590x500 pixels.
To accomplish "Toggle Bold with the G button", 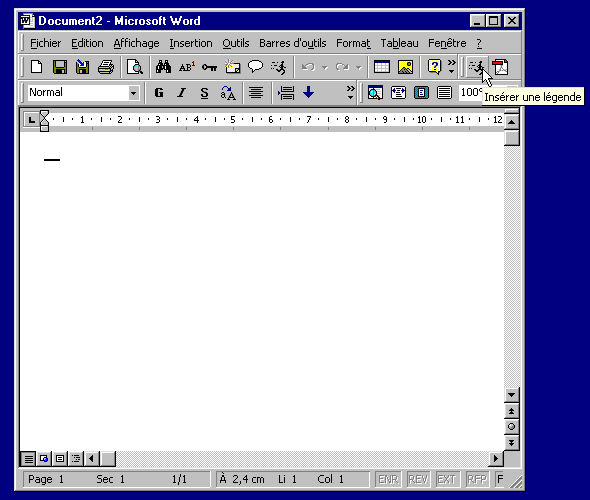I will [159, 93].
